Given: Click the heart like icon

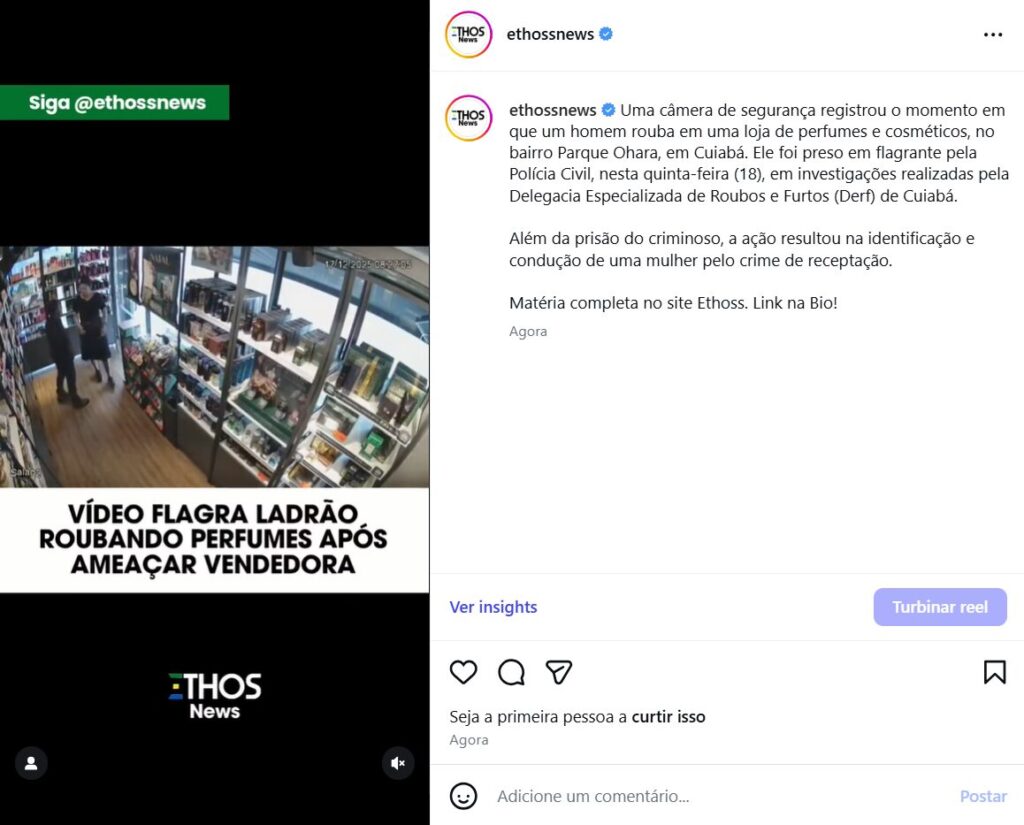Looking at the screenshot, I should coord(463,672).
